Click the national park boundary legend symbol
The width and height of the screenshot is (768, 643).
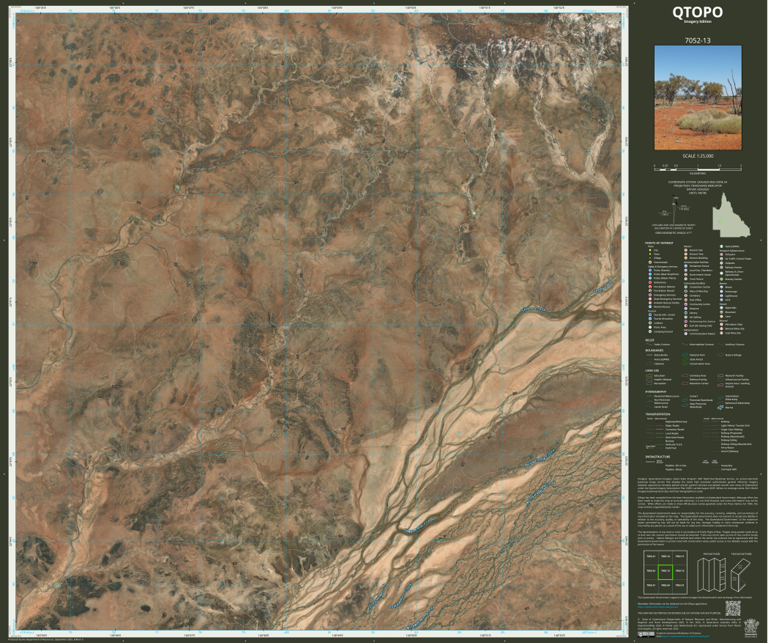tap(685, 356)
